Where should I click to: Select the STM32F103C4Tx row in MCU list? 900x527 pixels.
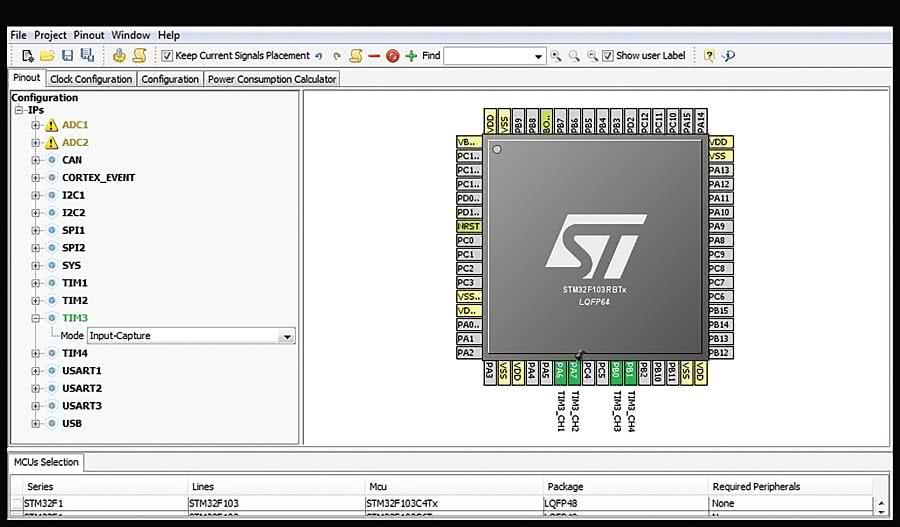pyautogui.click(x=402, y=503)
